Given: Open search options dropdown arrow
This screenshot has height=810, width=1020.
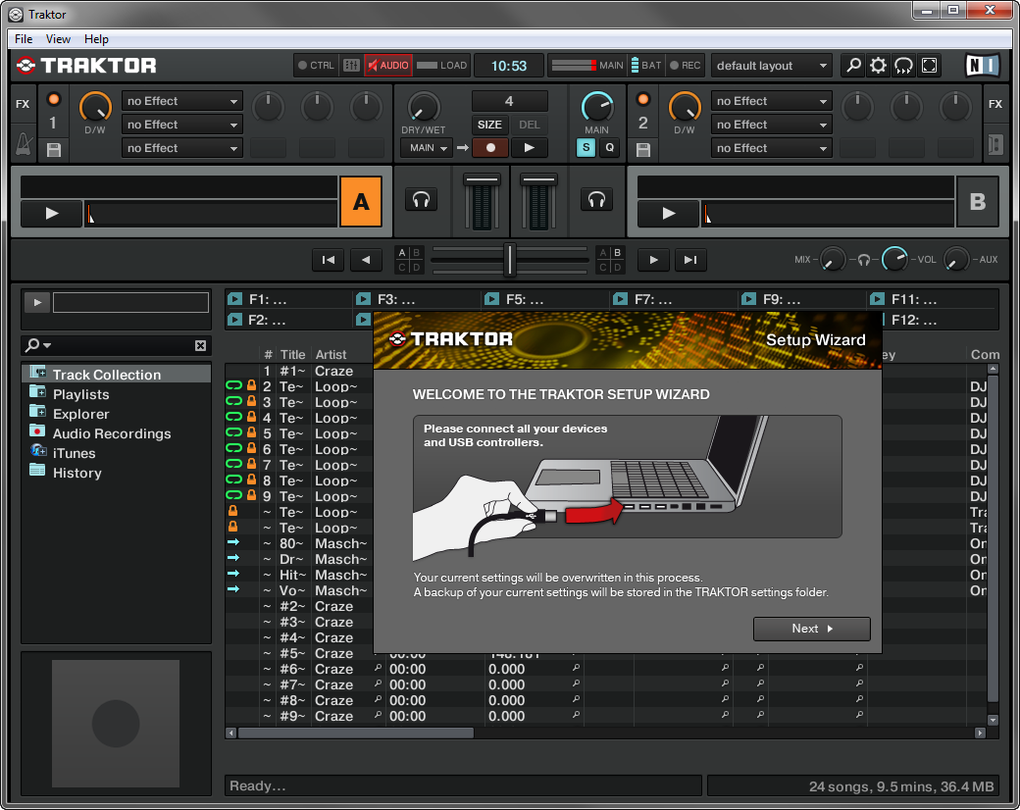Looking at the screenshot, I should tap(47, 345).
